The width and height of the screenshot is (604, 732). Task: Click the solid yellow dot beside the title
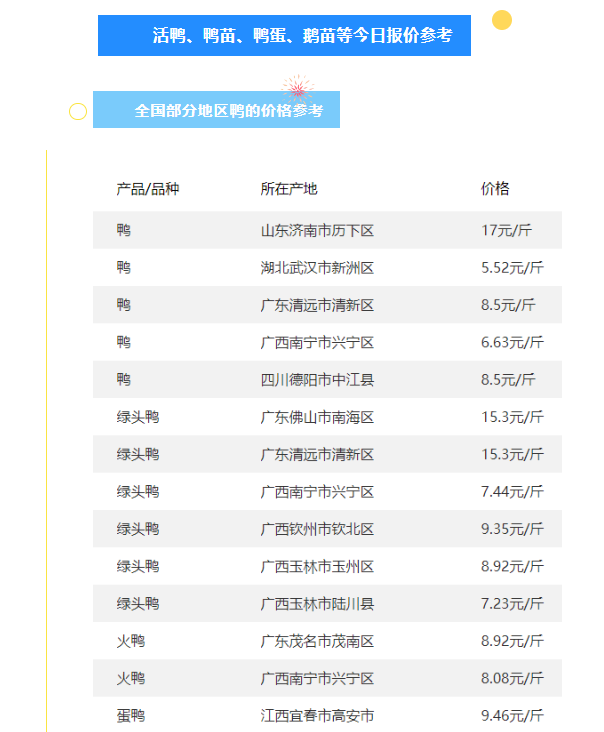tap(502, 20)
